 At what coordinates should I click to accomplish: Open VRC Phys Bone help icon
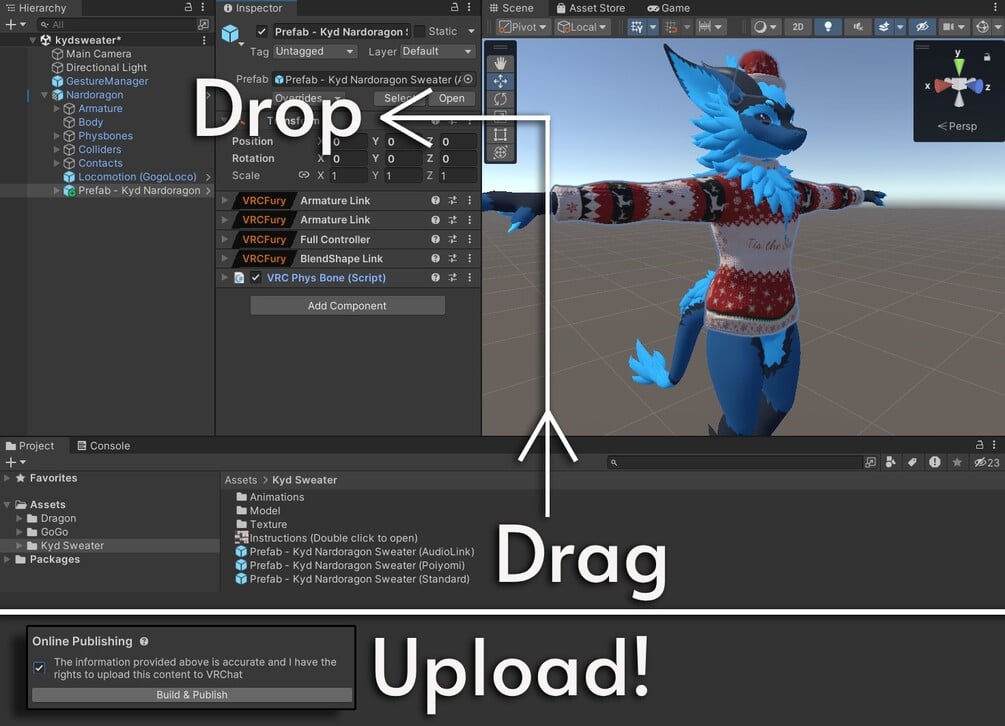435,277
